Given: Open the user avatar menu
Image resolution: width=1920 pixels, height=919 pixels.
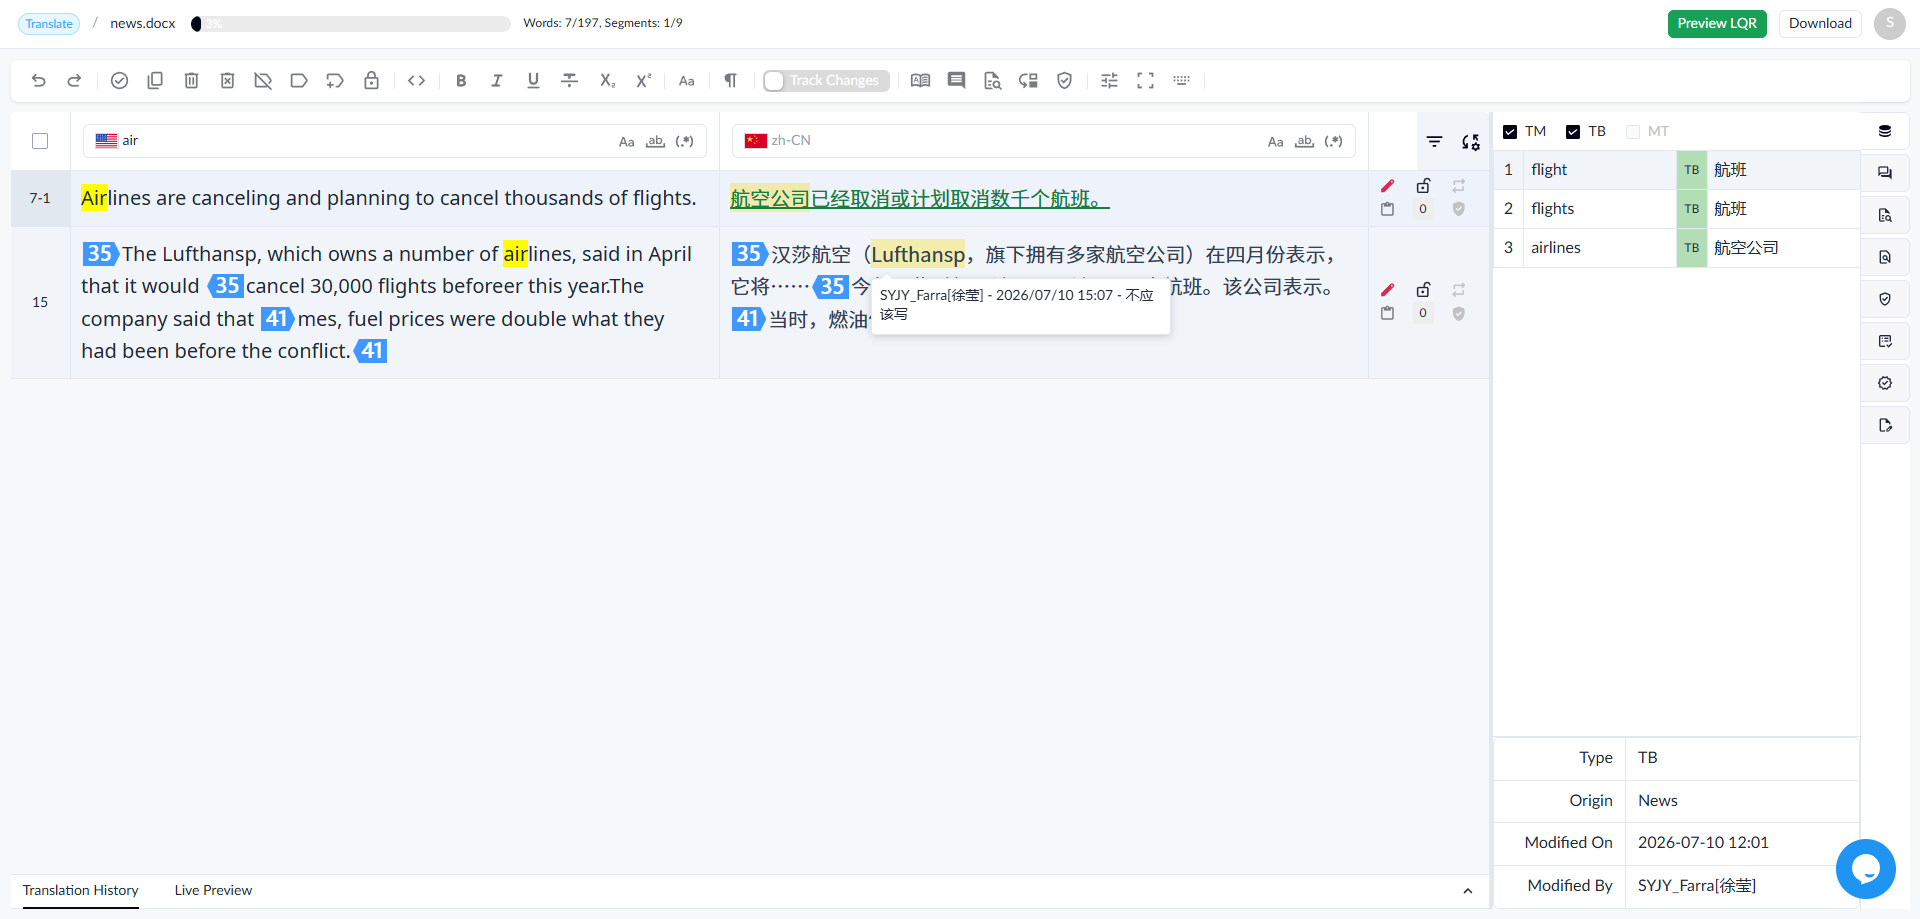Looking at the screenshot, I should [1890, 24].
